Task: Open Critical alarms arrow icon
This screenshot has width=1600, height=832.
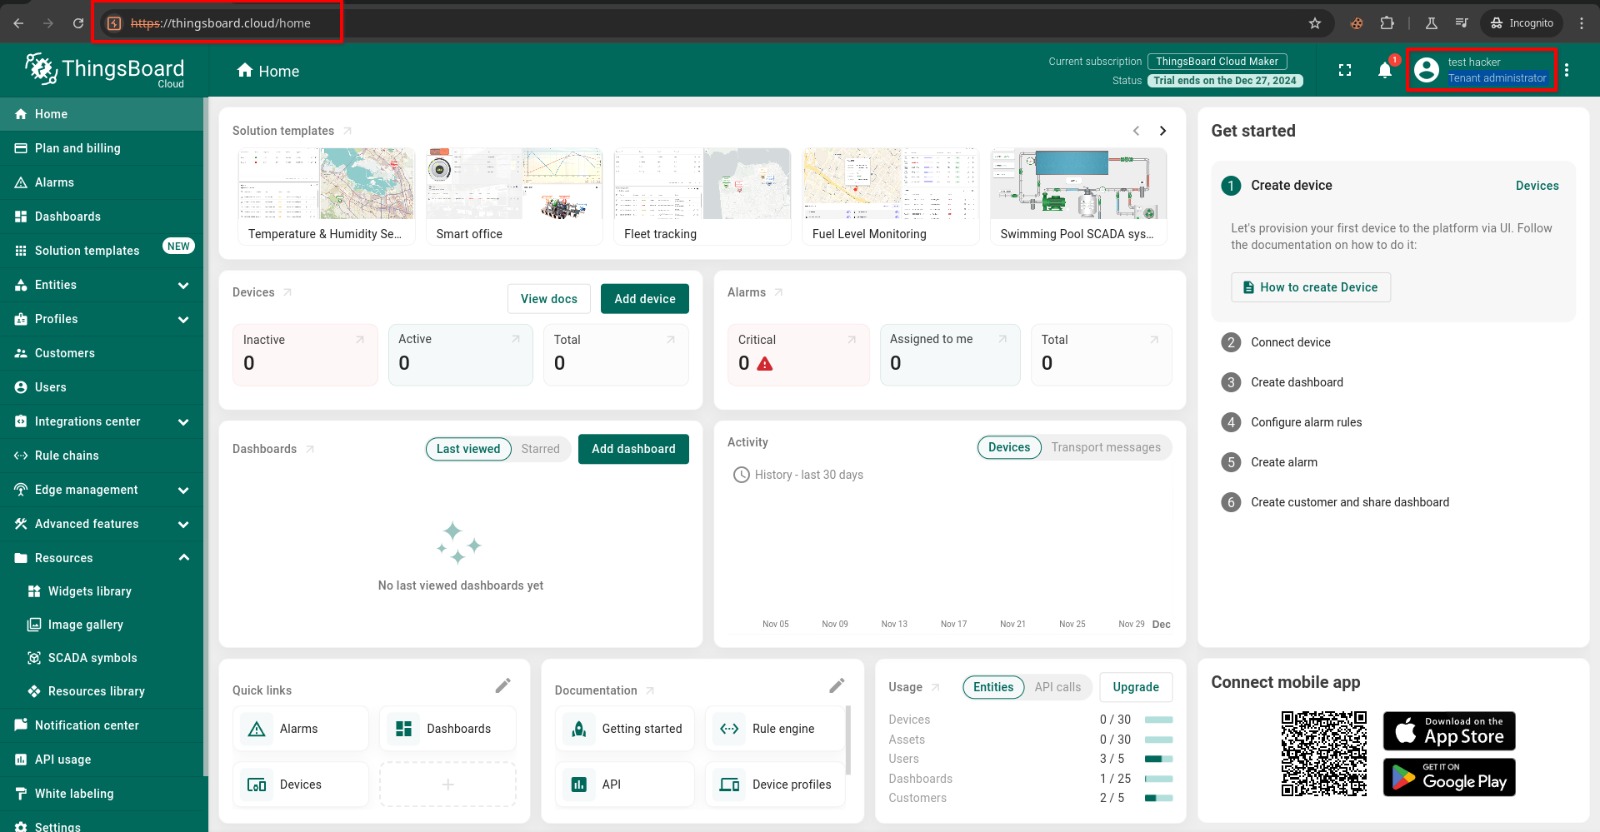Action: point(852,340)
